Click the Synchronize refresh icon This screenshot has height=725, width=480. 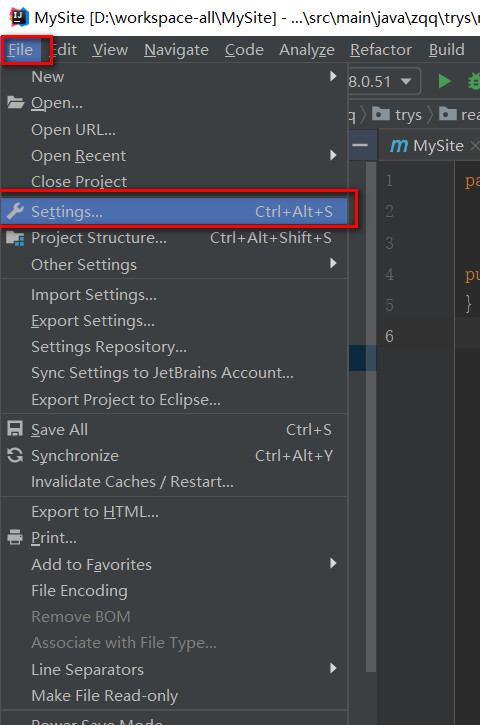pos(15,455)
